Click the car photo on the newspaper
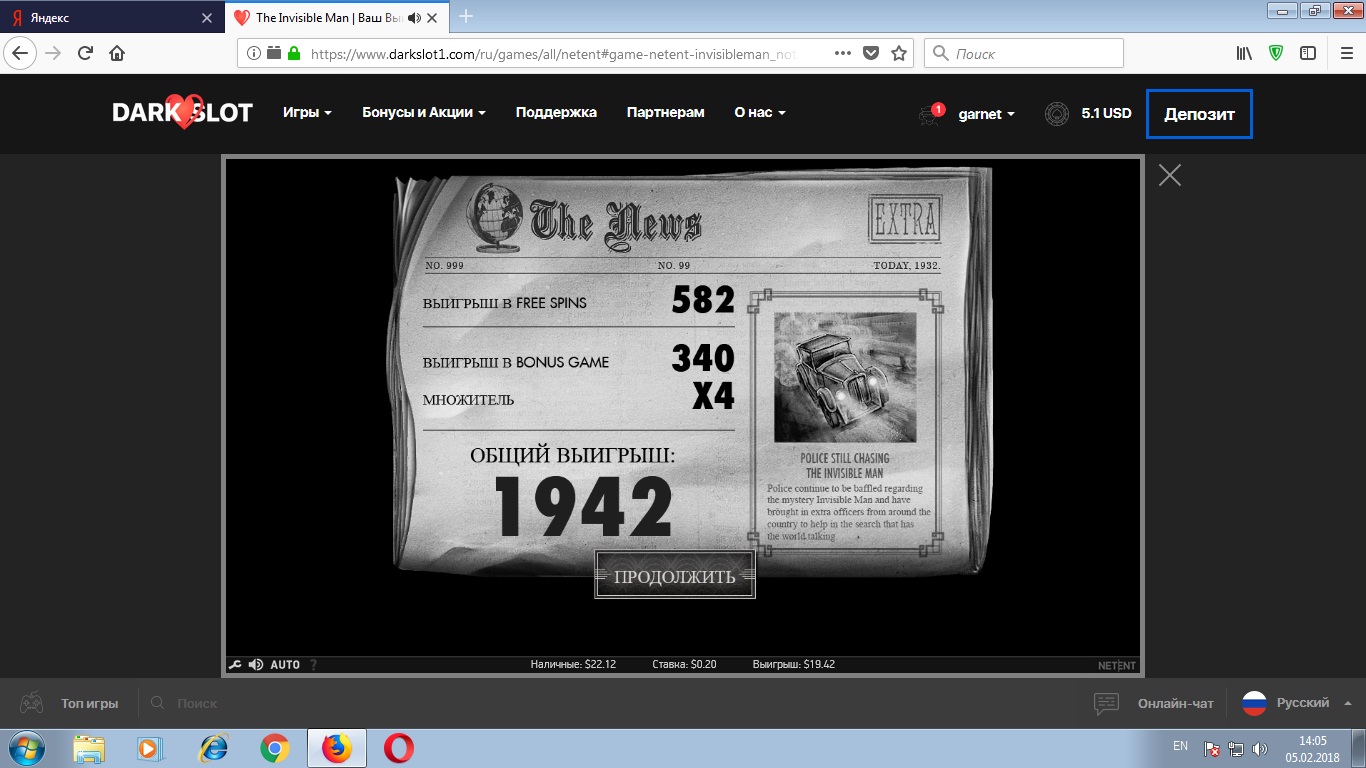Screen dimensions: 1366x768 coord(845,377)
